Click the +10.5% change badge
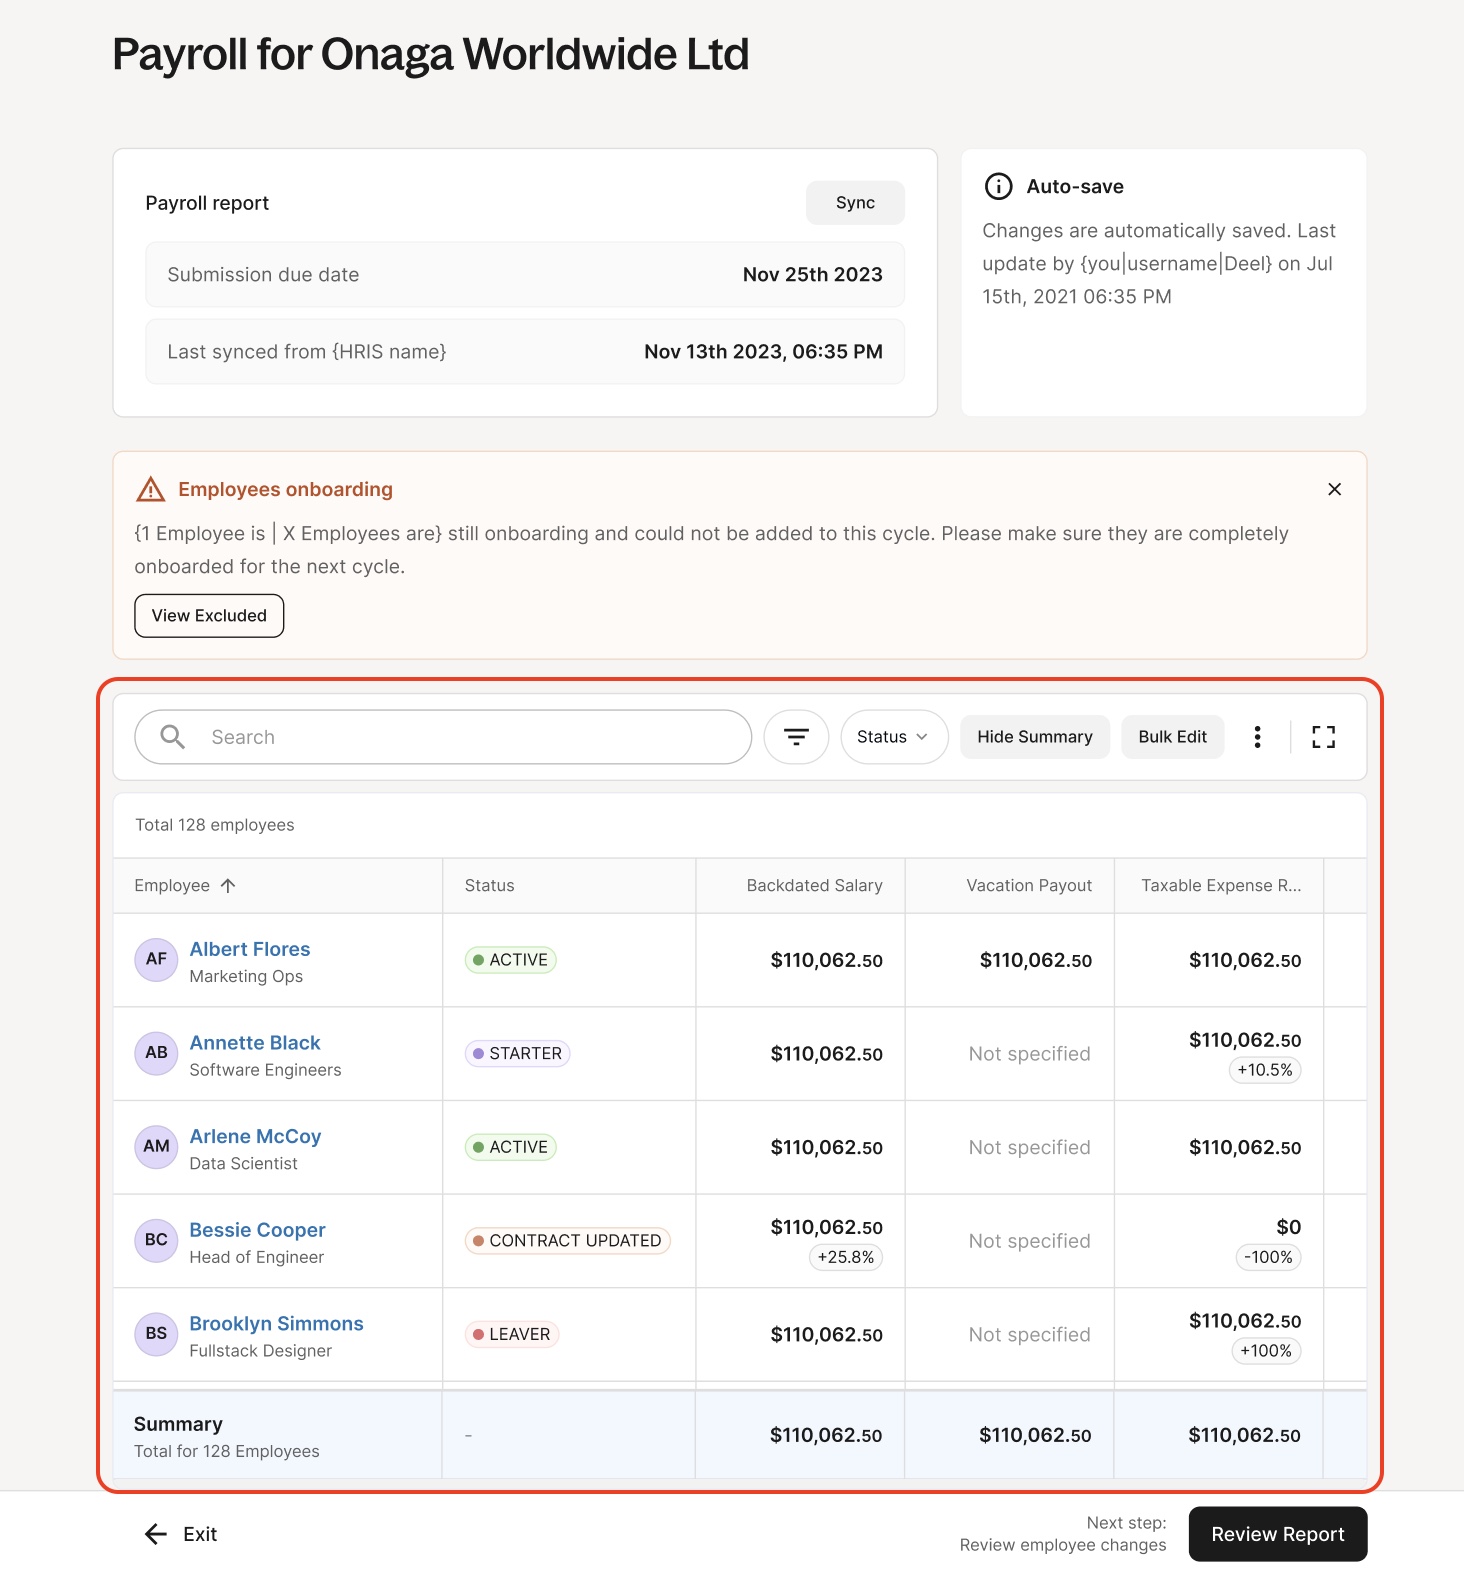Image resolution: width=1464 pixels, height=1574 pixels. tap(1265, 1070)
